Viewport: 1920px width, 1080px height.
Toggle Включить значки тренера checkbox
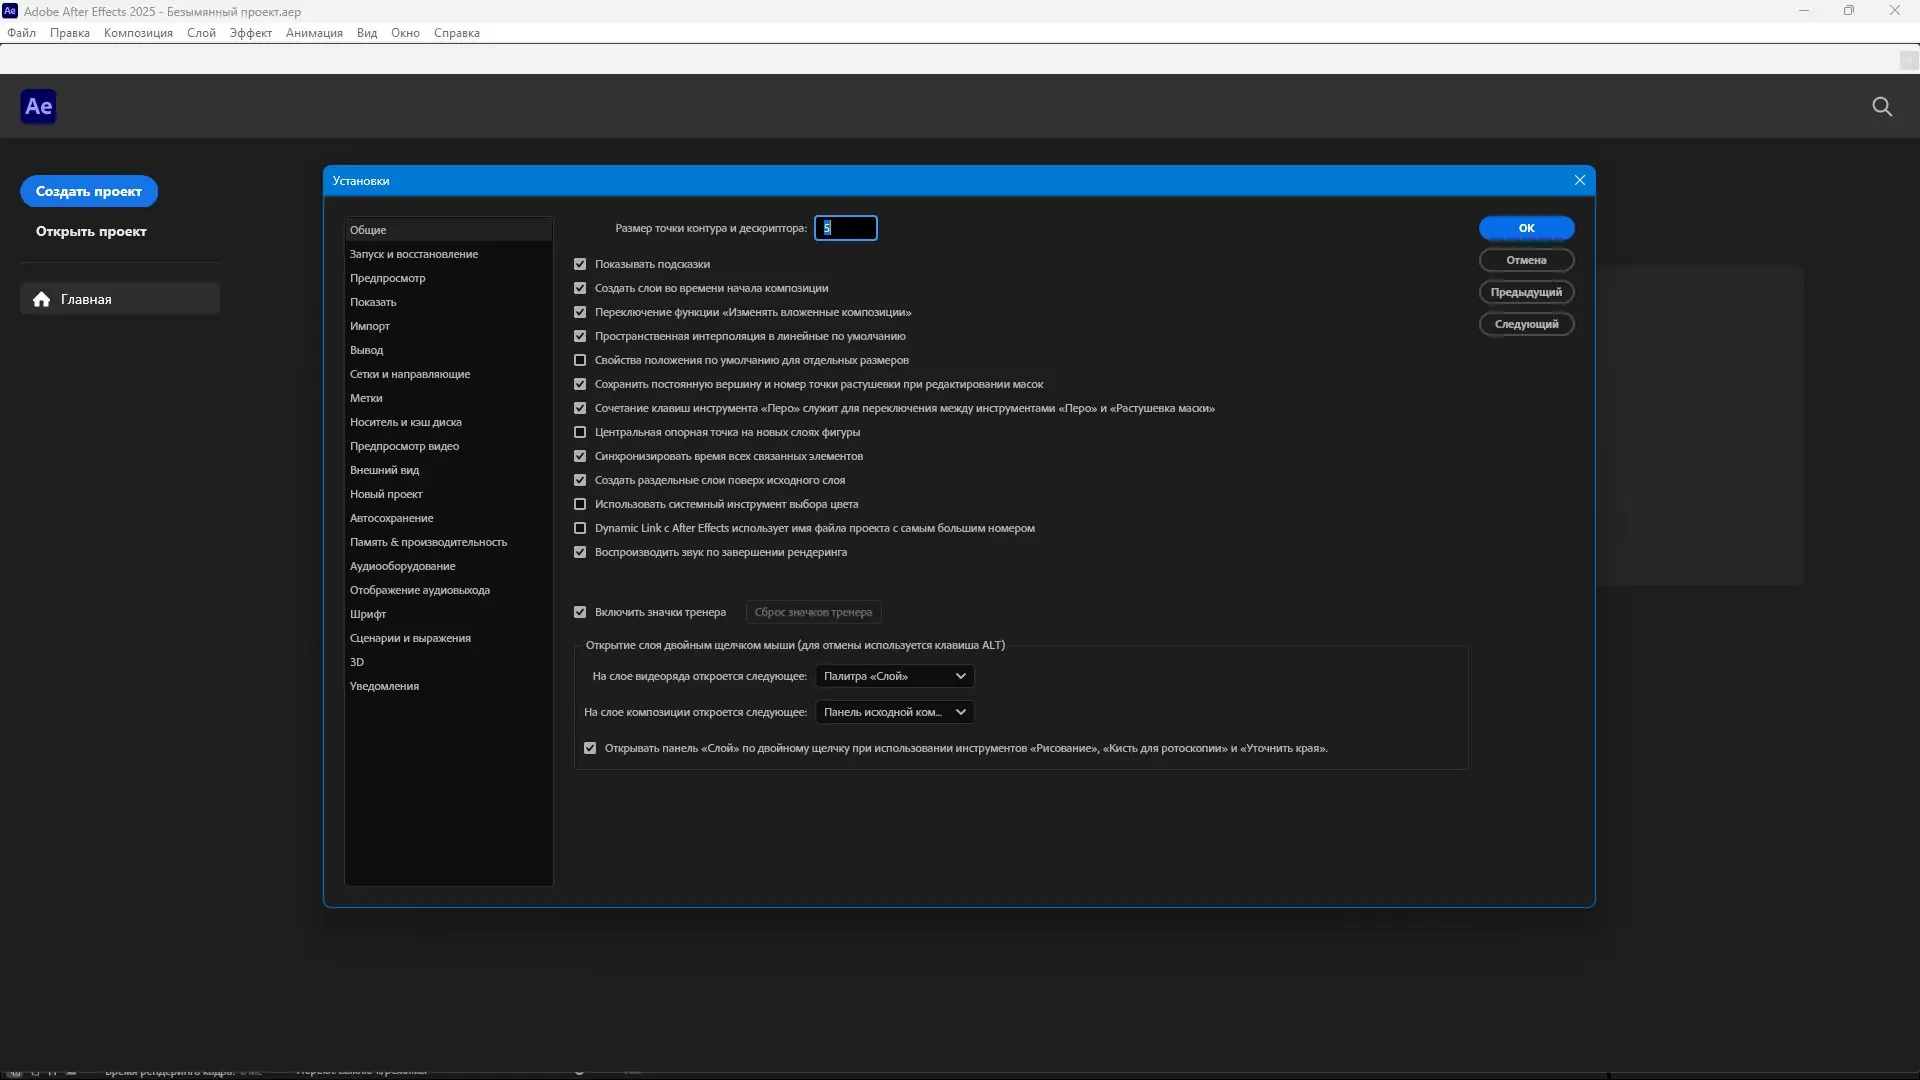pyautogui.click(x=580, y=612)
